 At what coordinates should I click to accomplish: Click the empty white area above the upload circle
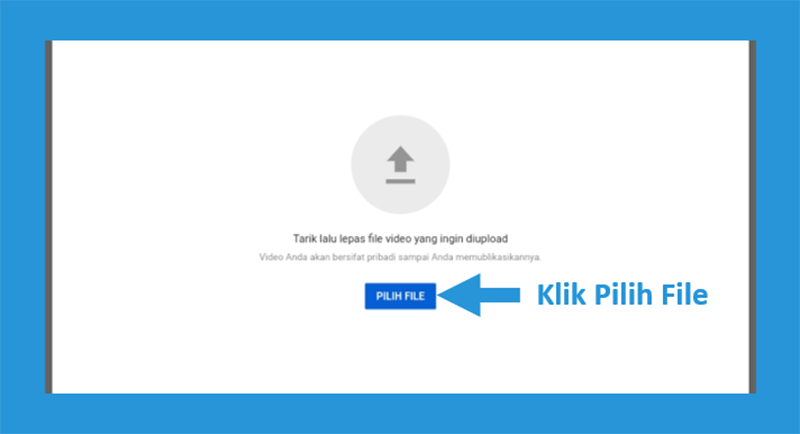[400, 76]
